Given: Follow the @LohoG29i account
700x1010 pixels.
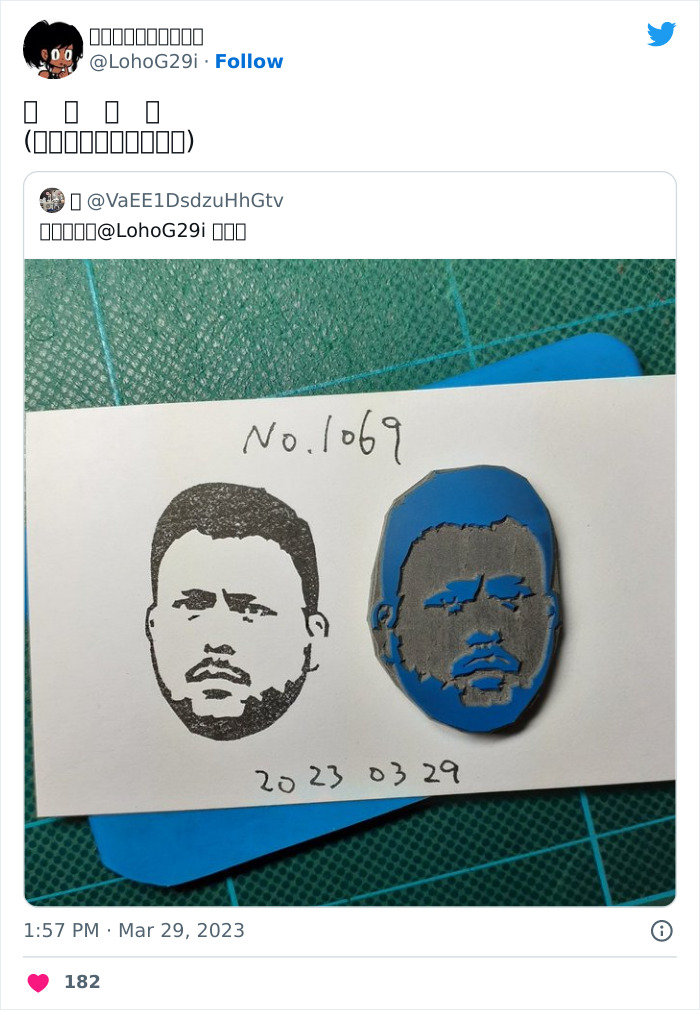Looking at the screenshot, I should (x=249, y=61).
